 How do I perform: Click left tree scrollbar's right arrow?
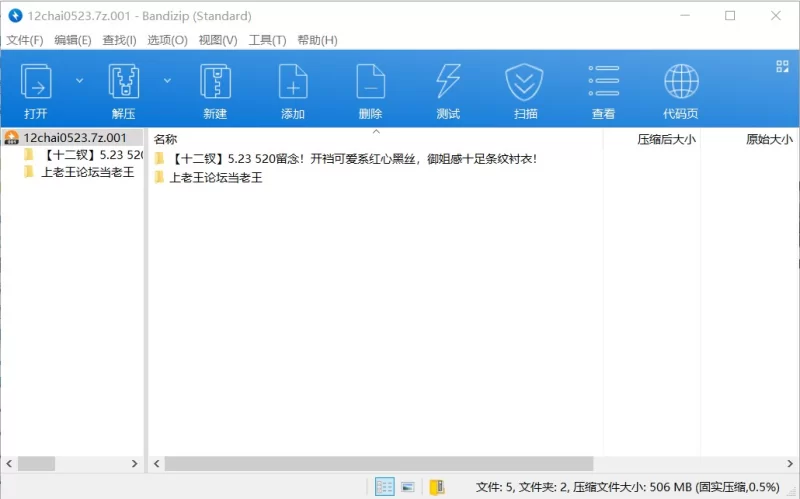pos(135,464)
